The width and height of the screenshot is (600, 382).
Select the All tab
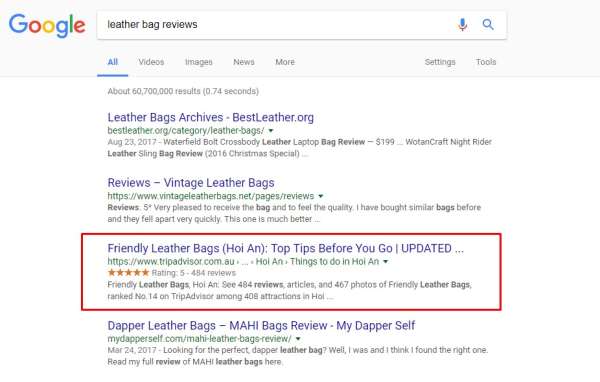point(112,62)
